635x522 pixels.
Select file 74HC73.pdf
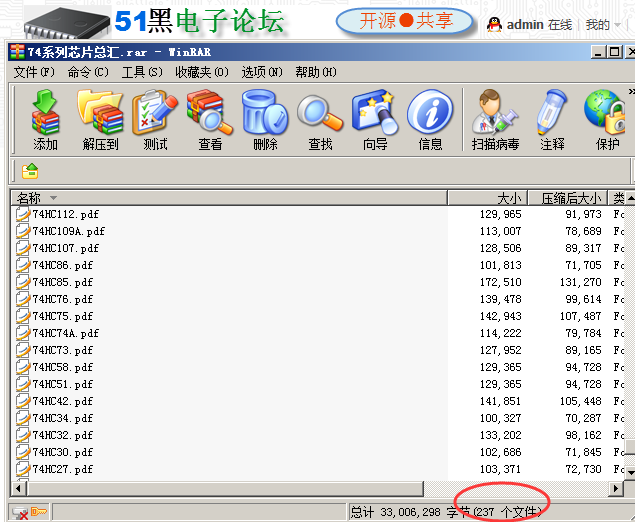pyautogui.click(x=62, y=350)
